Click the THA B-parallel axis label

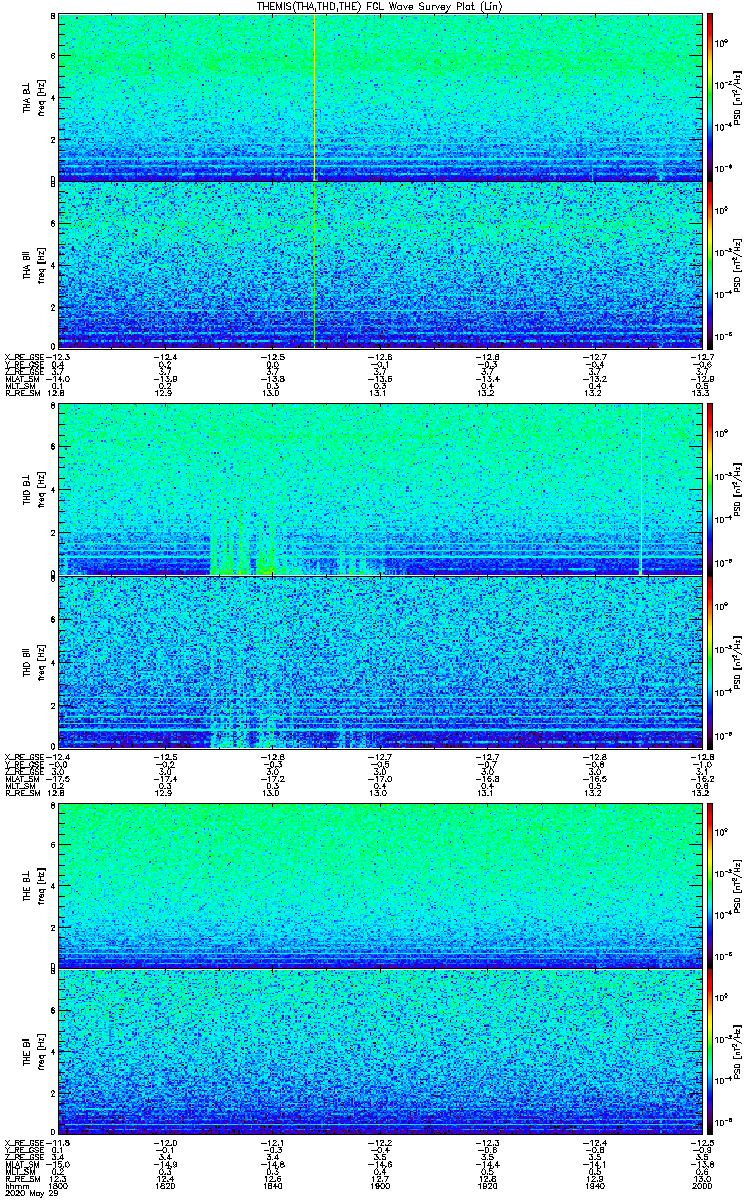[28, 264]
